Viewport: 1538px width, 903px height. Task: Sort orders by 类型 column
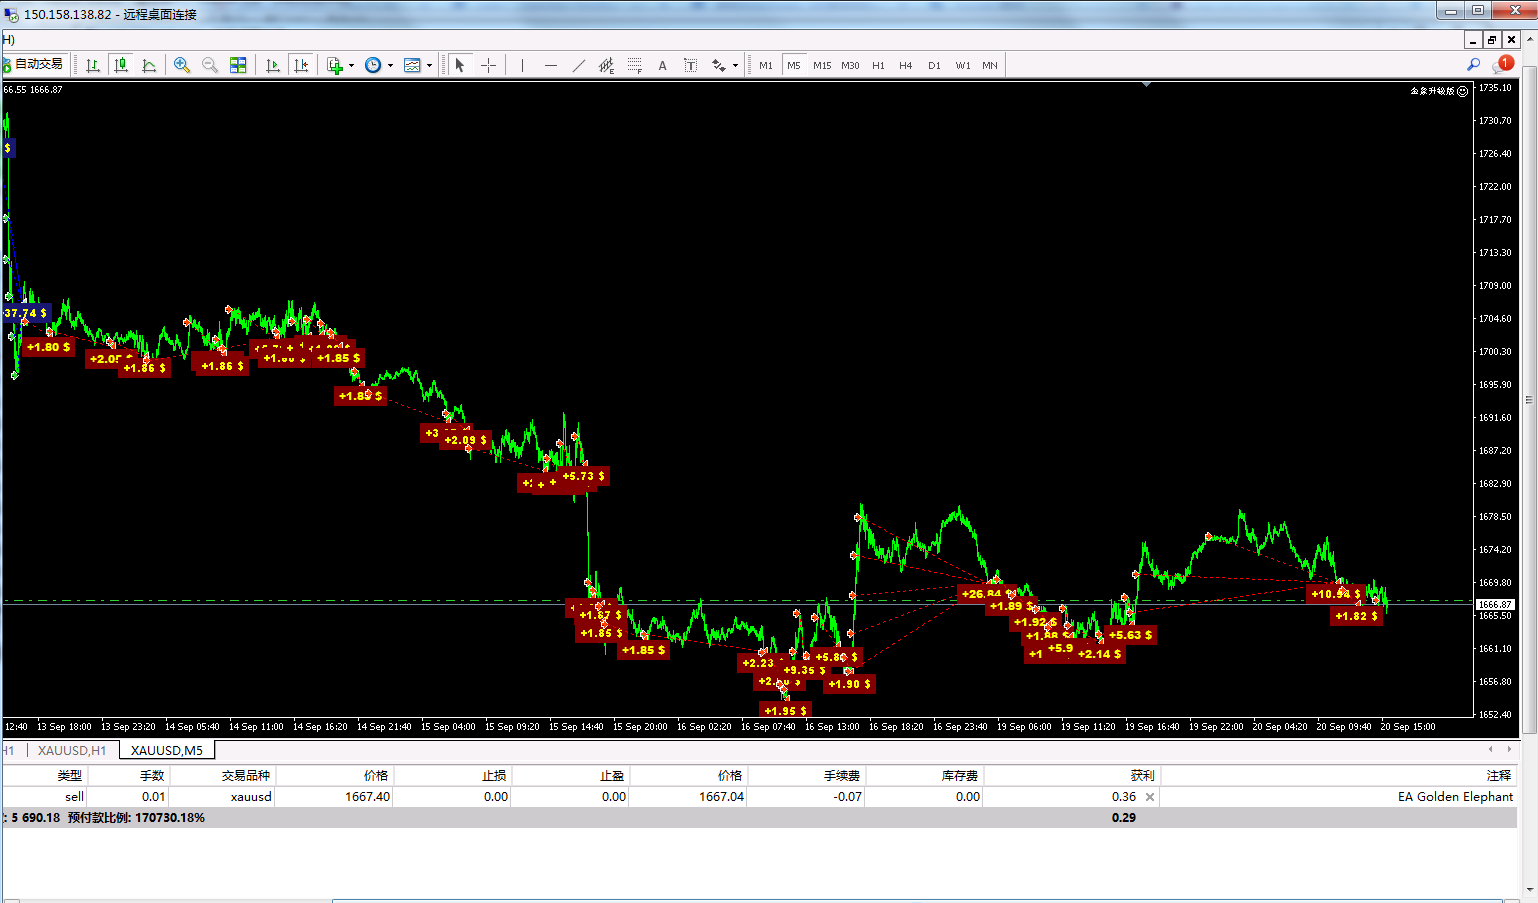(69, 775)
